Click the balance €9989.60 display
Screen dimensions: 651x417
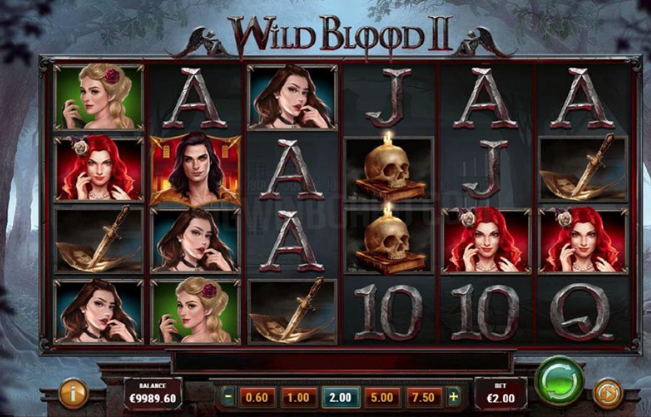click(x=153, y=394)
